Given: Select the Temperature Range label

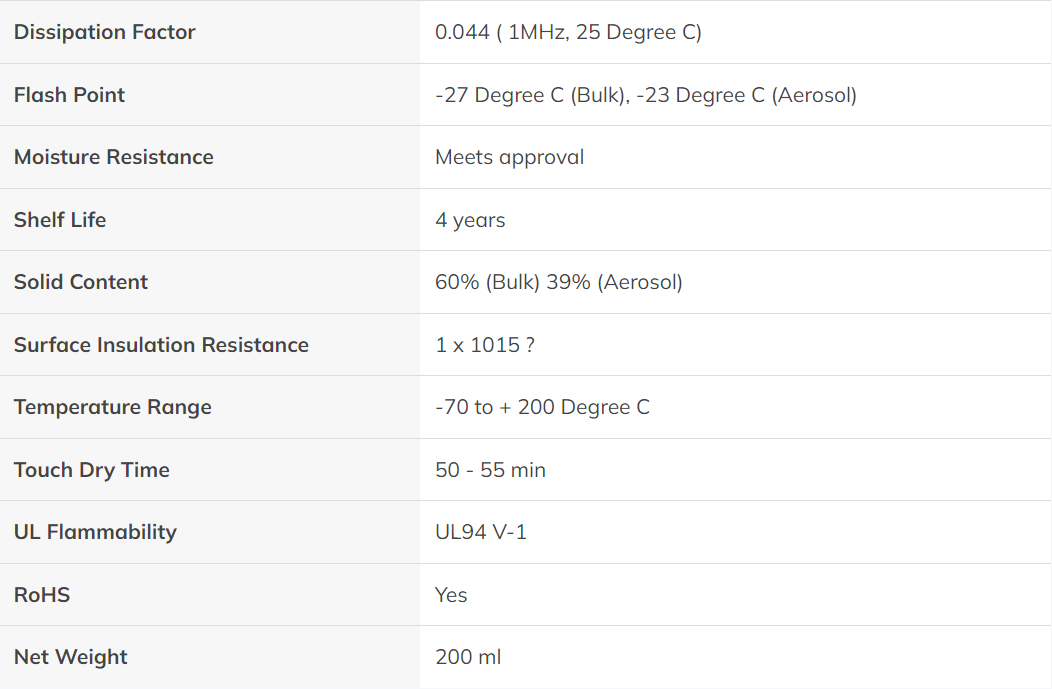Looking at the screenshot, I should [113, 408].
